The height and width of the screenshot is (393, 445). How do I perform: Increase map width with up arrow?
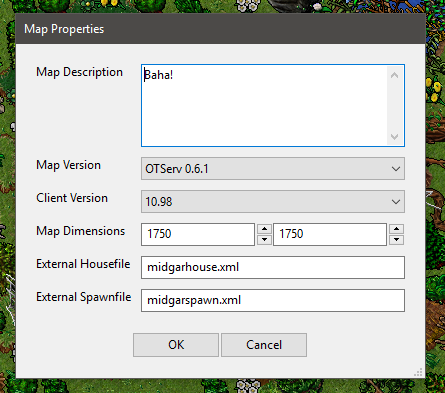point(265,229)
